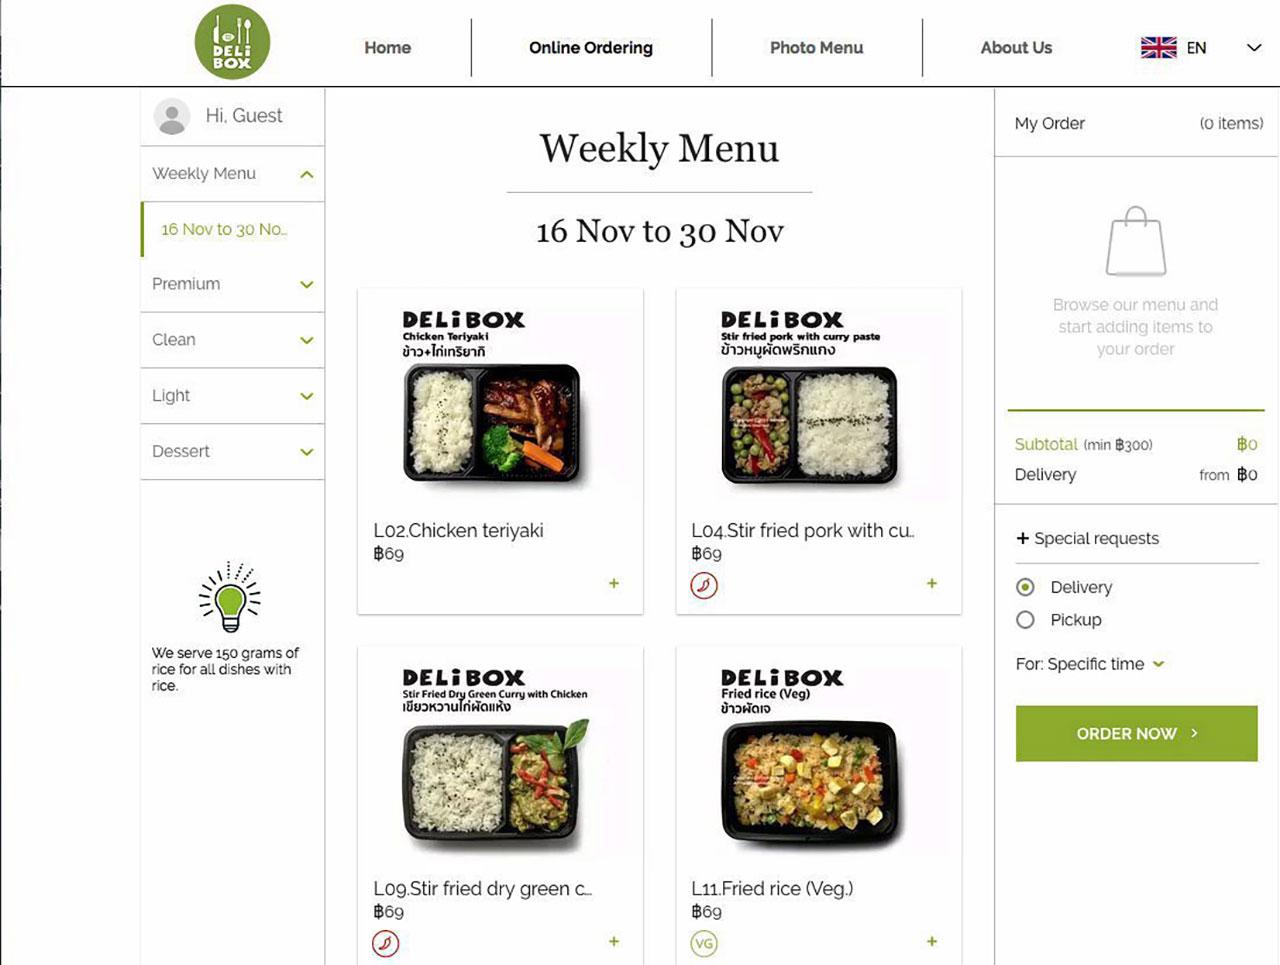This screenshot has height=965, width=1280.
Task: Add Chicken teriyaki with plus icon
Action: click(614, 583)
